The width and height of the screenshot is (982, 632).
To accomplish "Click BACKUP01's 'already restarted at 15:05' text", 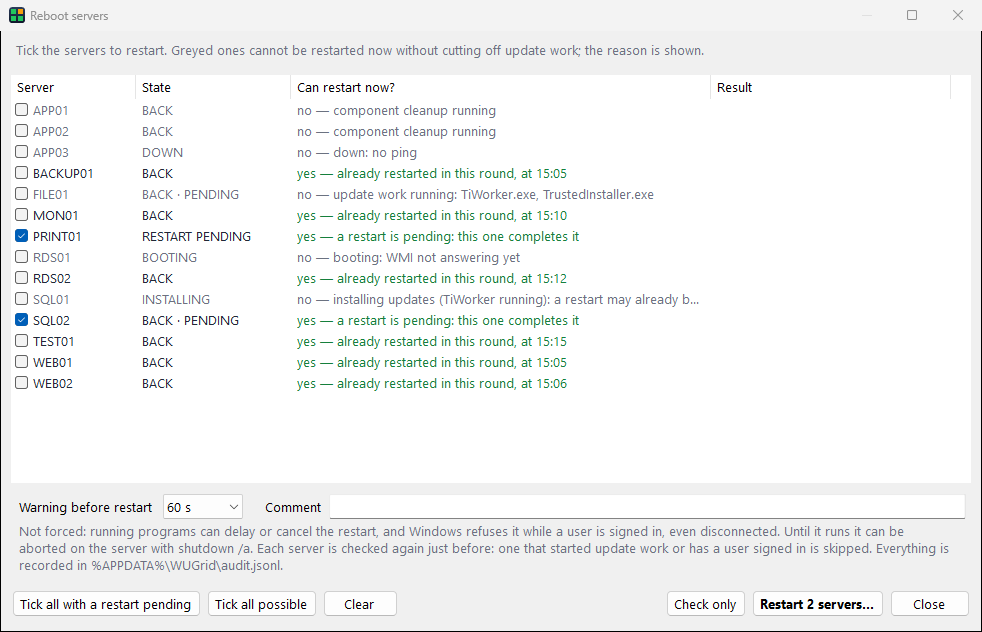I will tap(432, 174).
